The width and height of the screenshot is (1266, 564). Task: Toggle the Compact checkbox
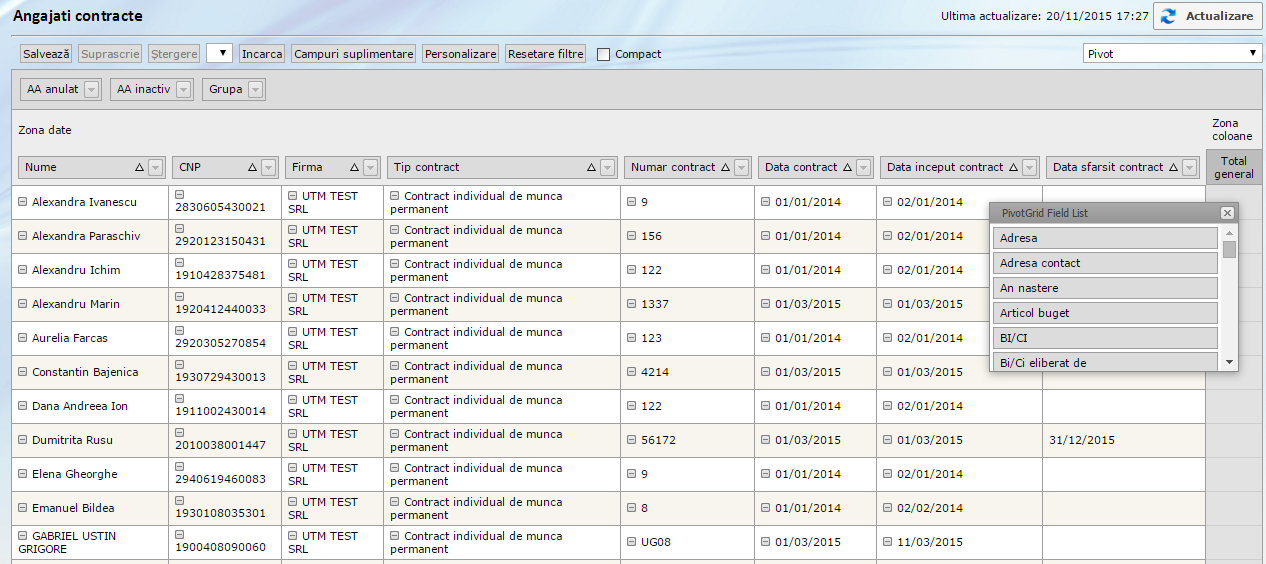coord(603,54)
